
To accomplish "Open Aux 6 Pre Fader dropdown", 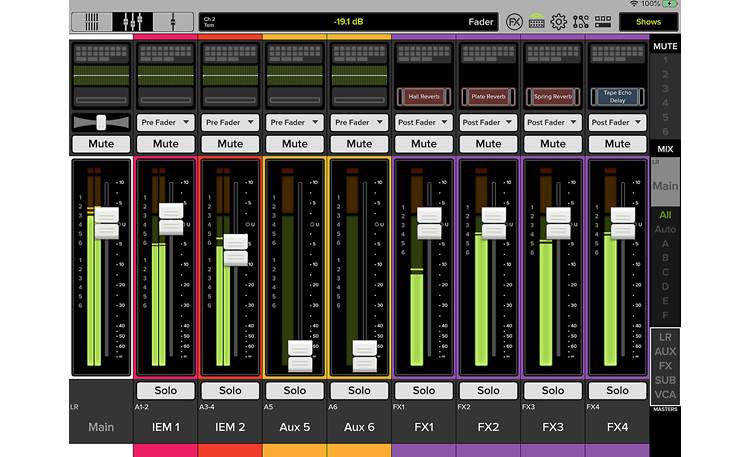I will (359, 123).
